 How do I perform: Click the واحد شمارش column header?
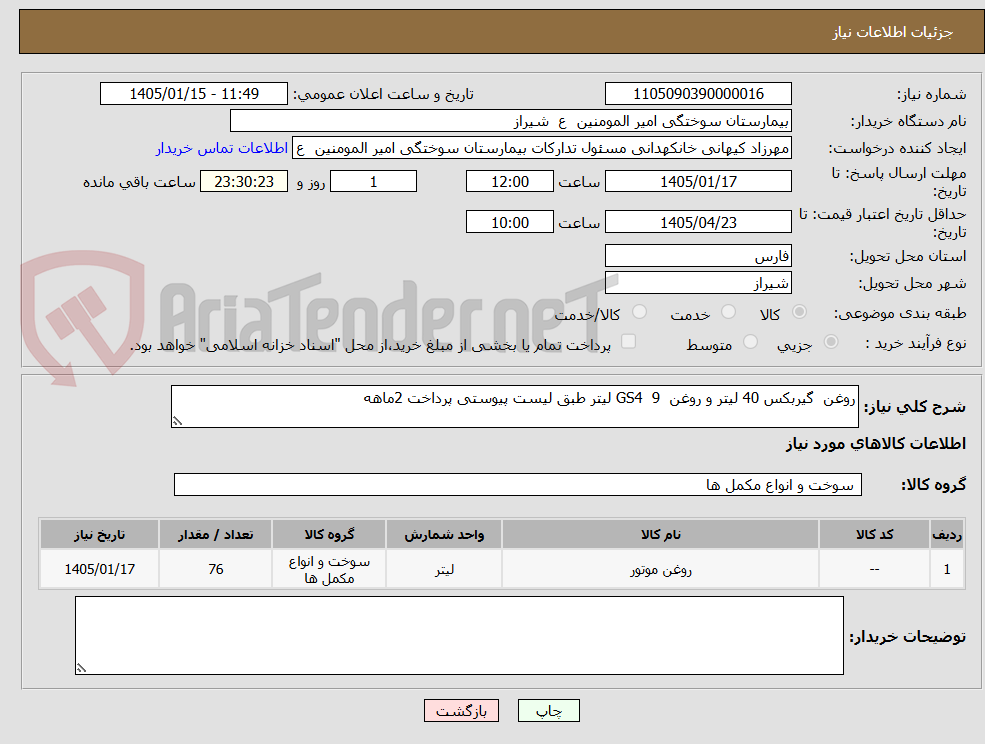(444, 534)
